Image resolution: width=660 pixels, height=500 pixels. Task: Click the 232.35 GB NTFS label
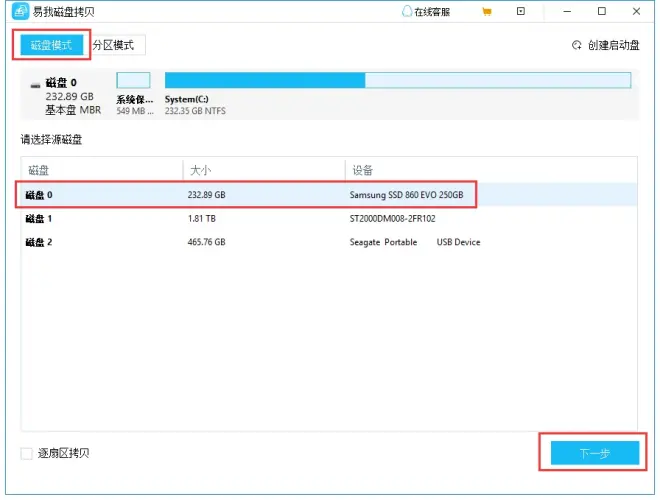pos(195,111)
